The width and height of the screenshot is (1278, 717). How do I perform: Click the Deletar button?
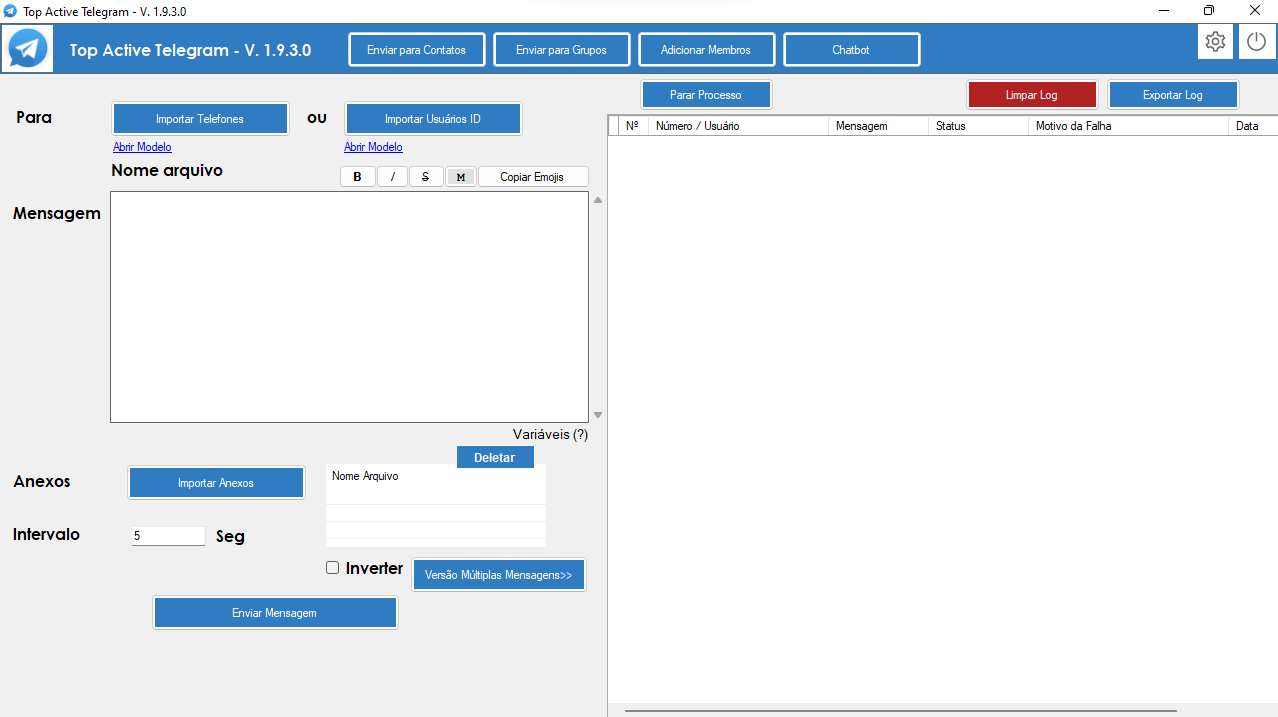click(x=495, y=457)
